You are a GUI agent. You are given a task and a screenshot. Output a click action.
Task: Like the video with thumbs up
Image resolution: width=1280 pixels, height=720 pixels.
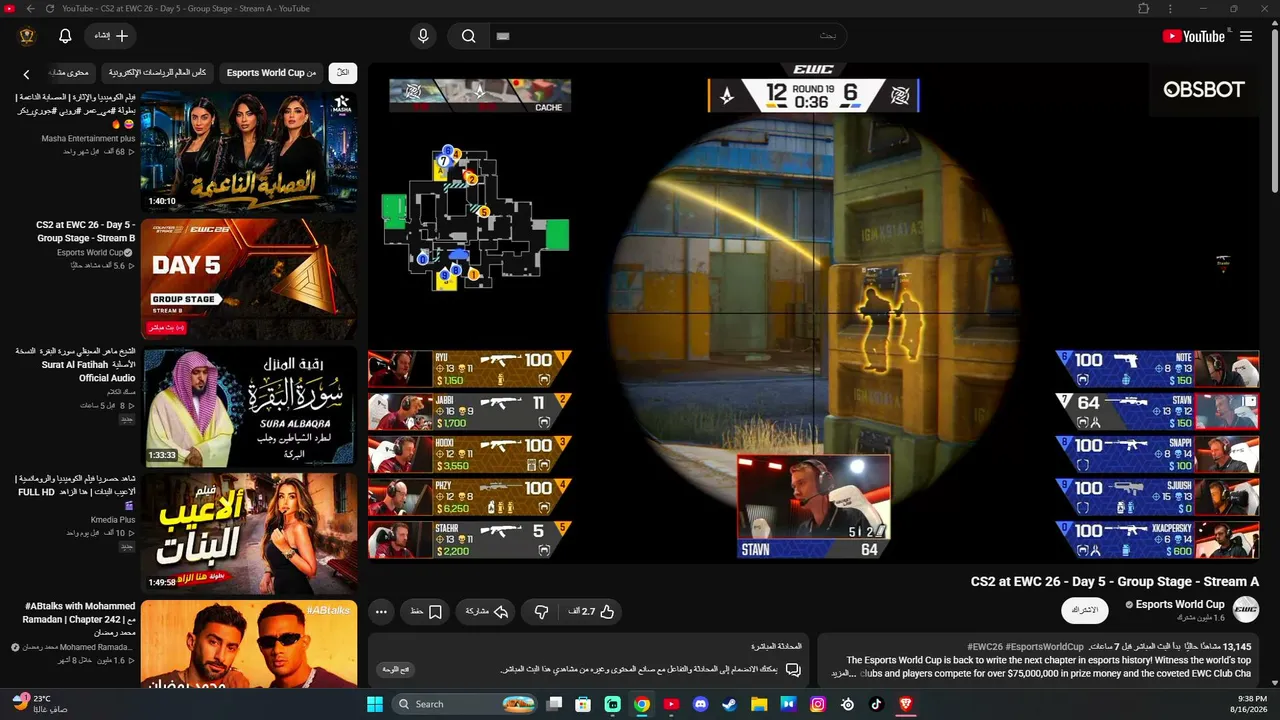(591, 611)
